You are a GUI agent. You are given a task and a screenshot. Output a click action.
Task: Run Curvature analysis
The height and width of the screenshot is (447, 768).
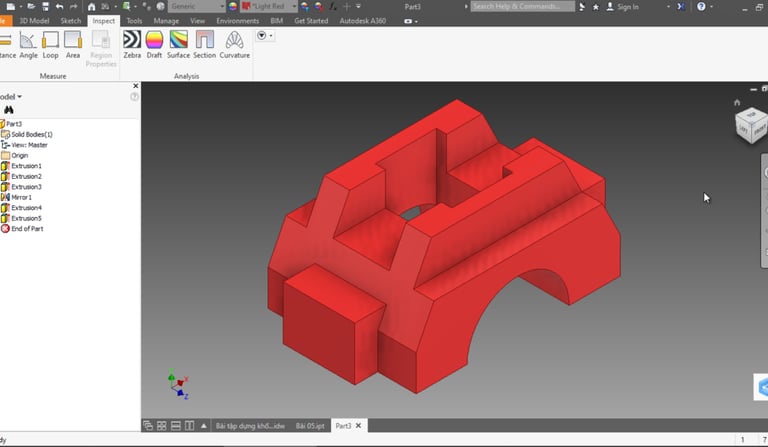235,45
